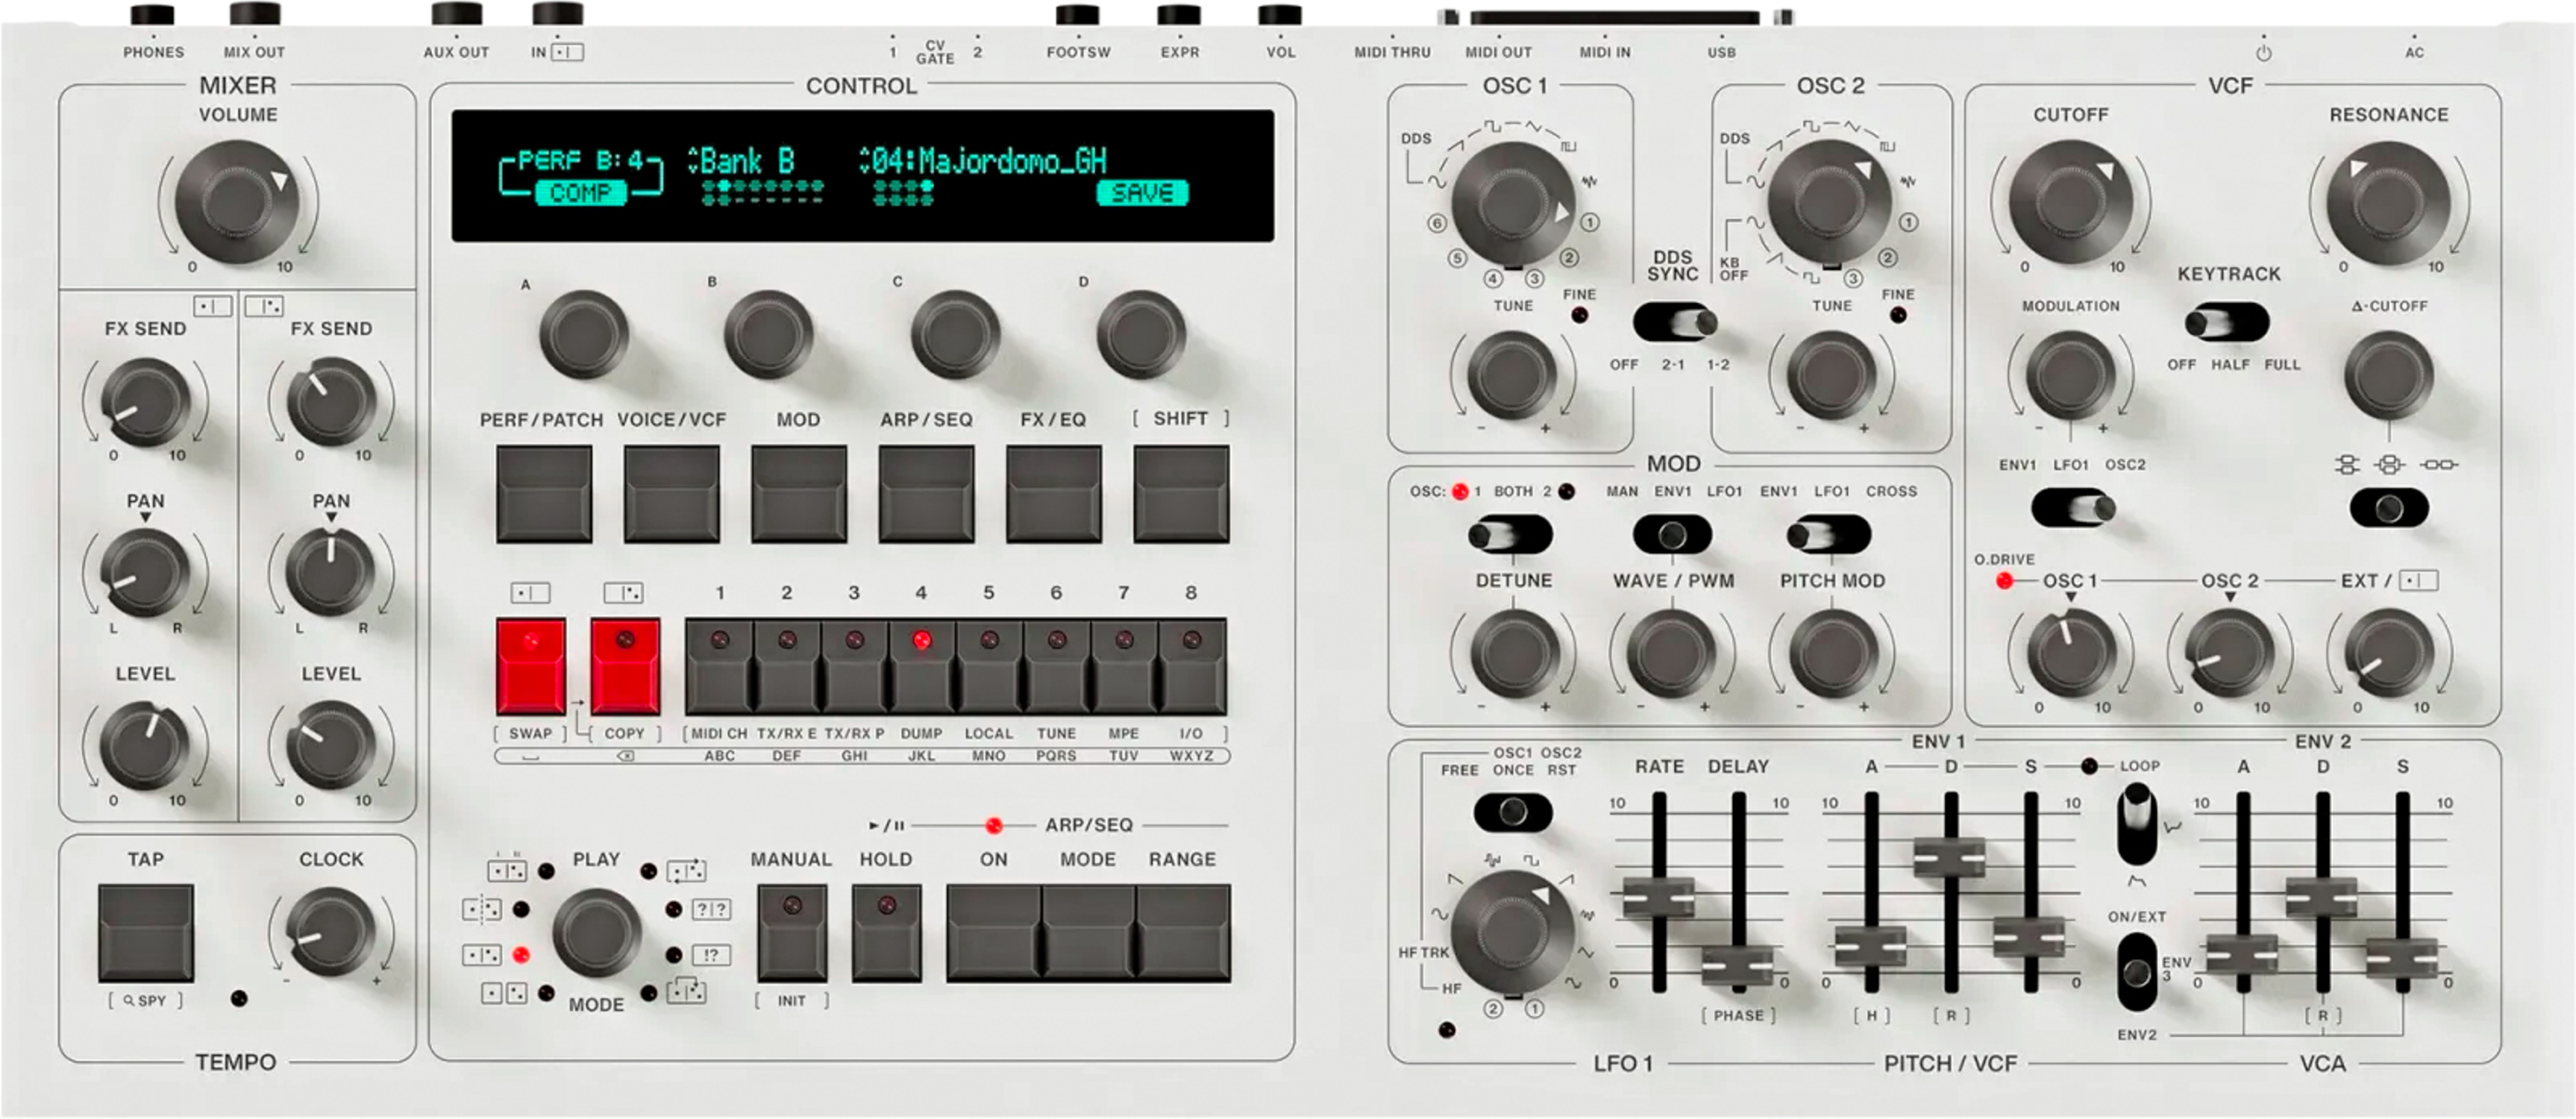This screenshot has width=2576, height=1119.
Task: Click SAVE on the display
Action: click(x=1142, y=193)
